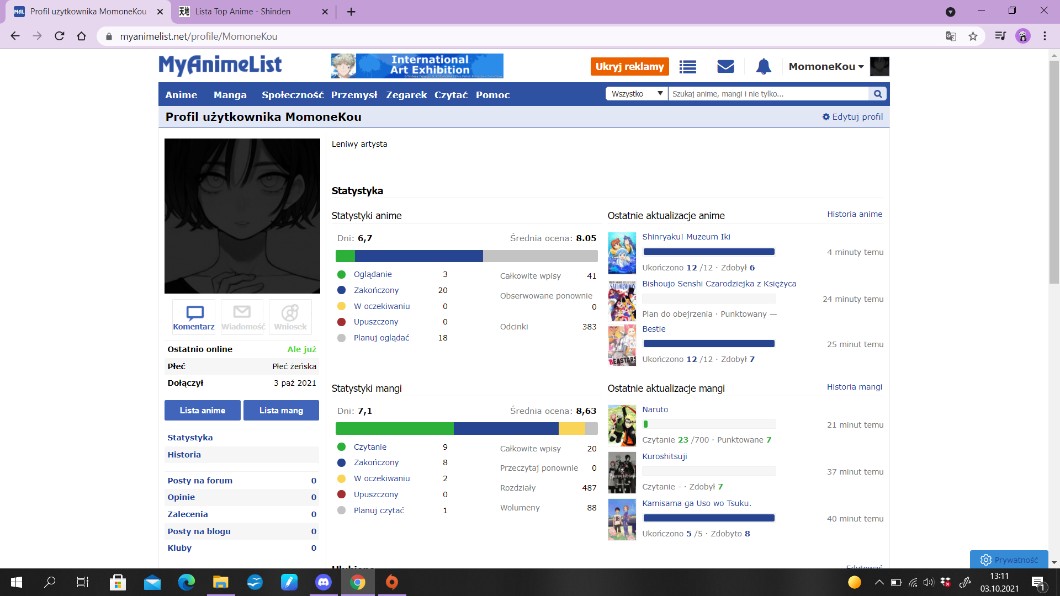
Task: Open the list icon in the header
Action: [687, 67]
